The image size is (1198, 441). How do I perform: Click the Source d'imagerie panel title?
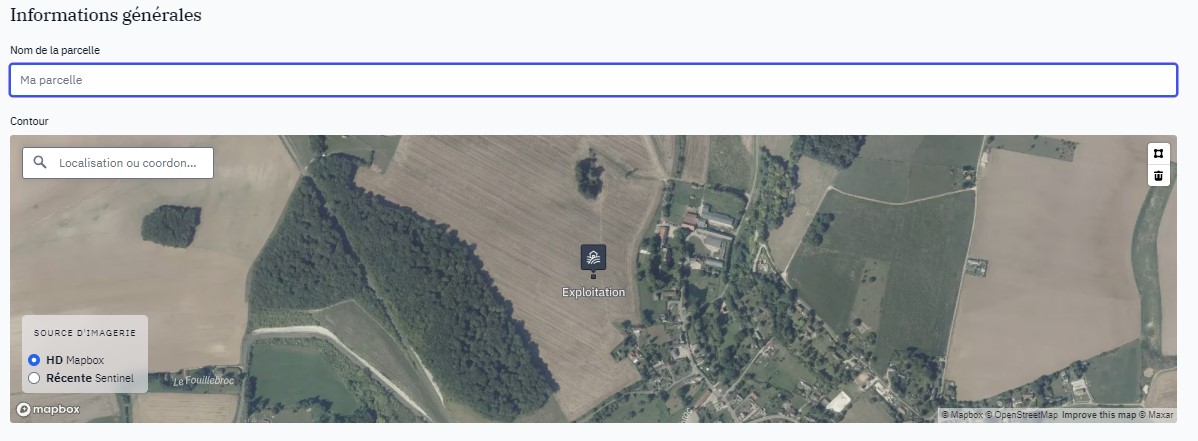pos(85,333)
